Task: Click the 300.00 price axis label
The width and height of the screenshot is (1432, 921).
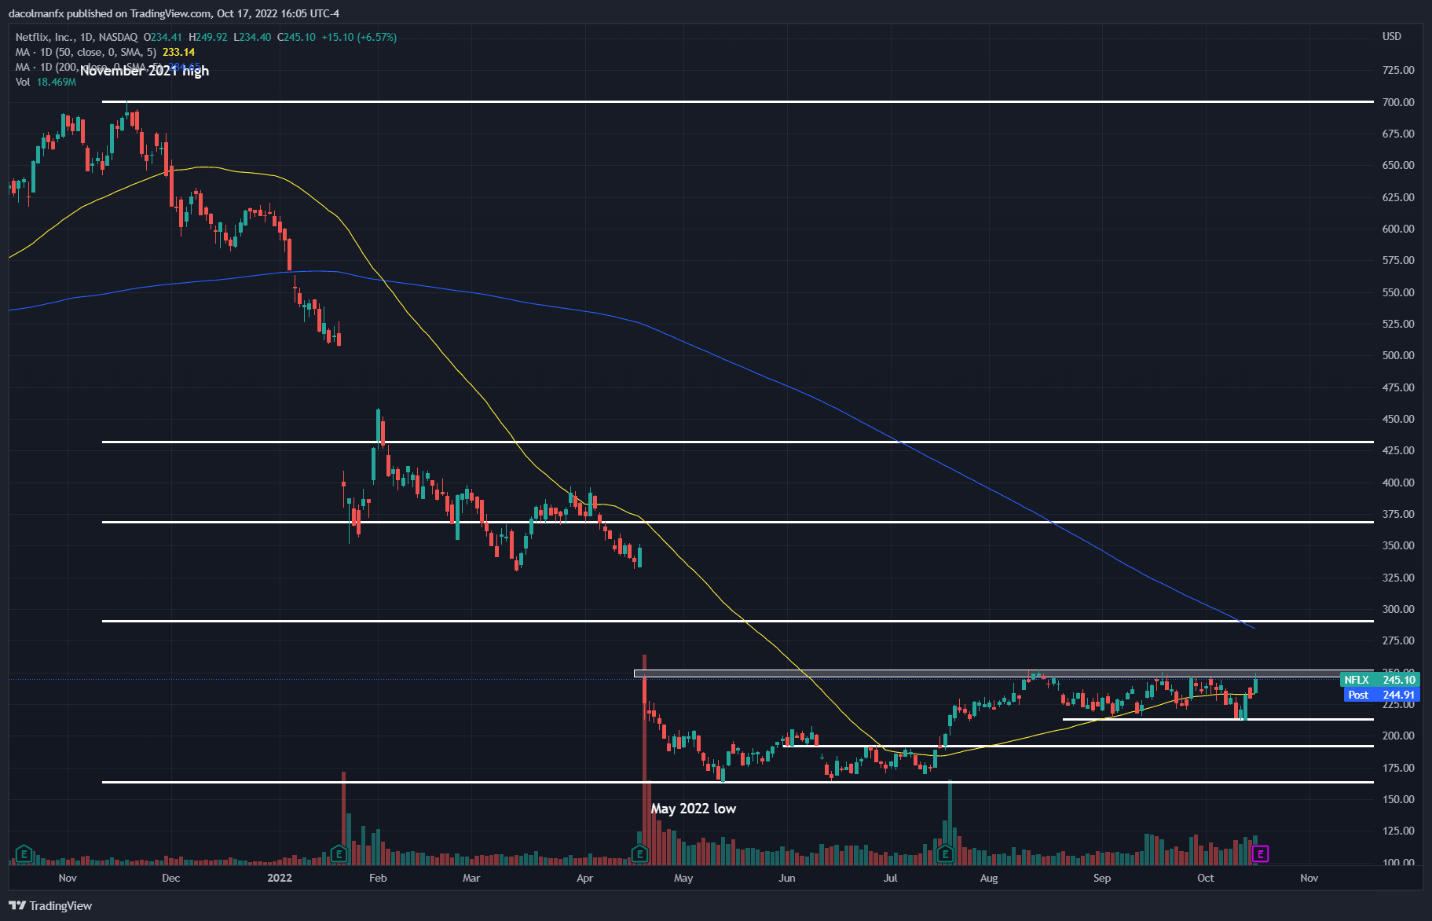Action: (x=1398, y=609)
